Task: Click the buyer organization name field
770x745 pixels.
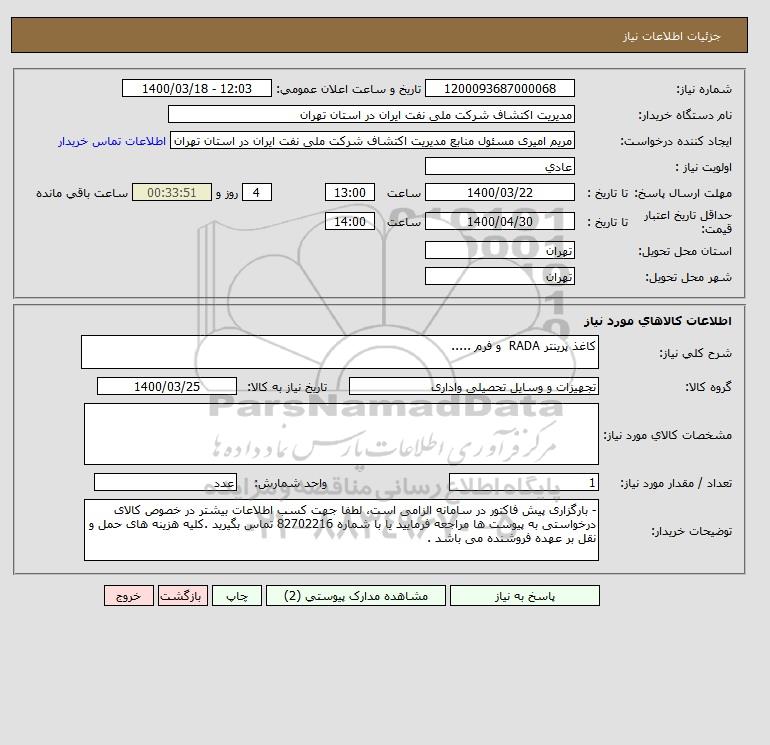Action: click(371, 114)
